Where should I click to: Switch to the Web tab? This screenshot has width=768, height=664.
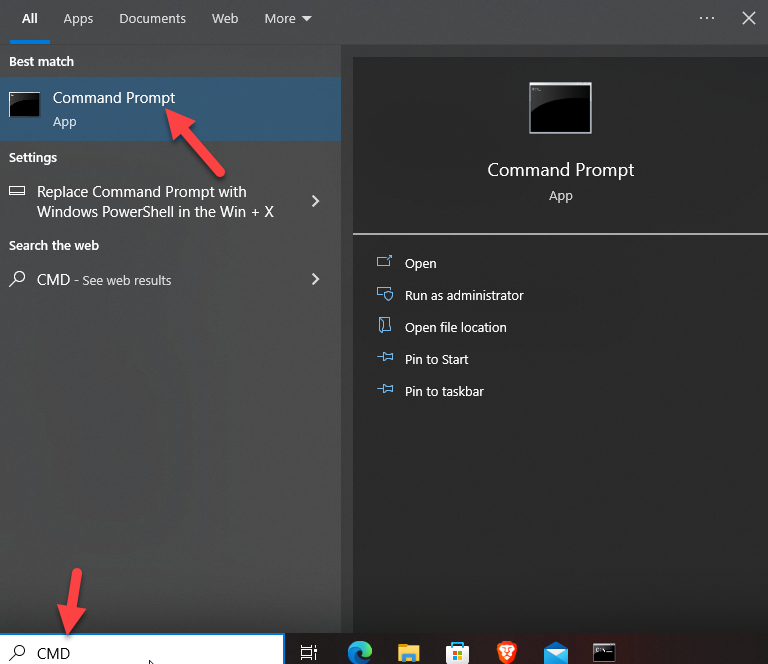(x=225, y=19)
